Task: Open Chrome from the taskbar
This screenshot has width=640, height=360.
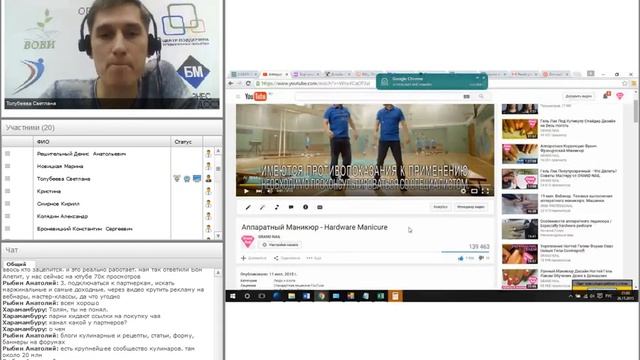Action: pos(321,296)
